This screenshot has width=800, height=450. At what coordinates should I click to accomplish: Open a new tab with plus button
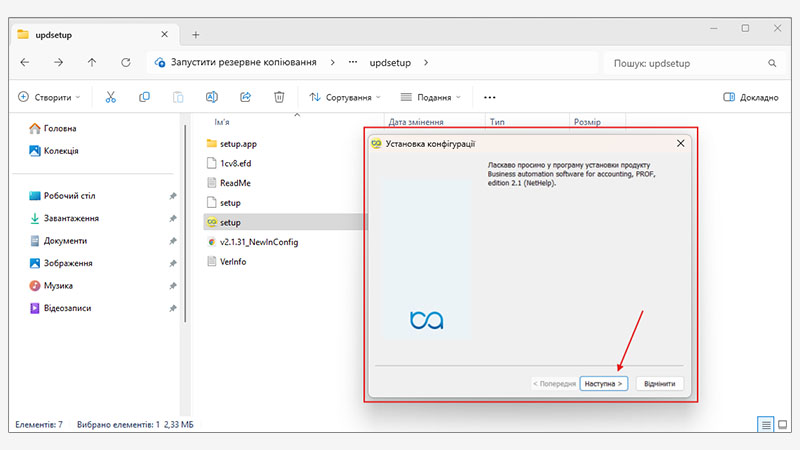pyautogui.click(x=196, y=34)
